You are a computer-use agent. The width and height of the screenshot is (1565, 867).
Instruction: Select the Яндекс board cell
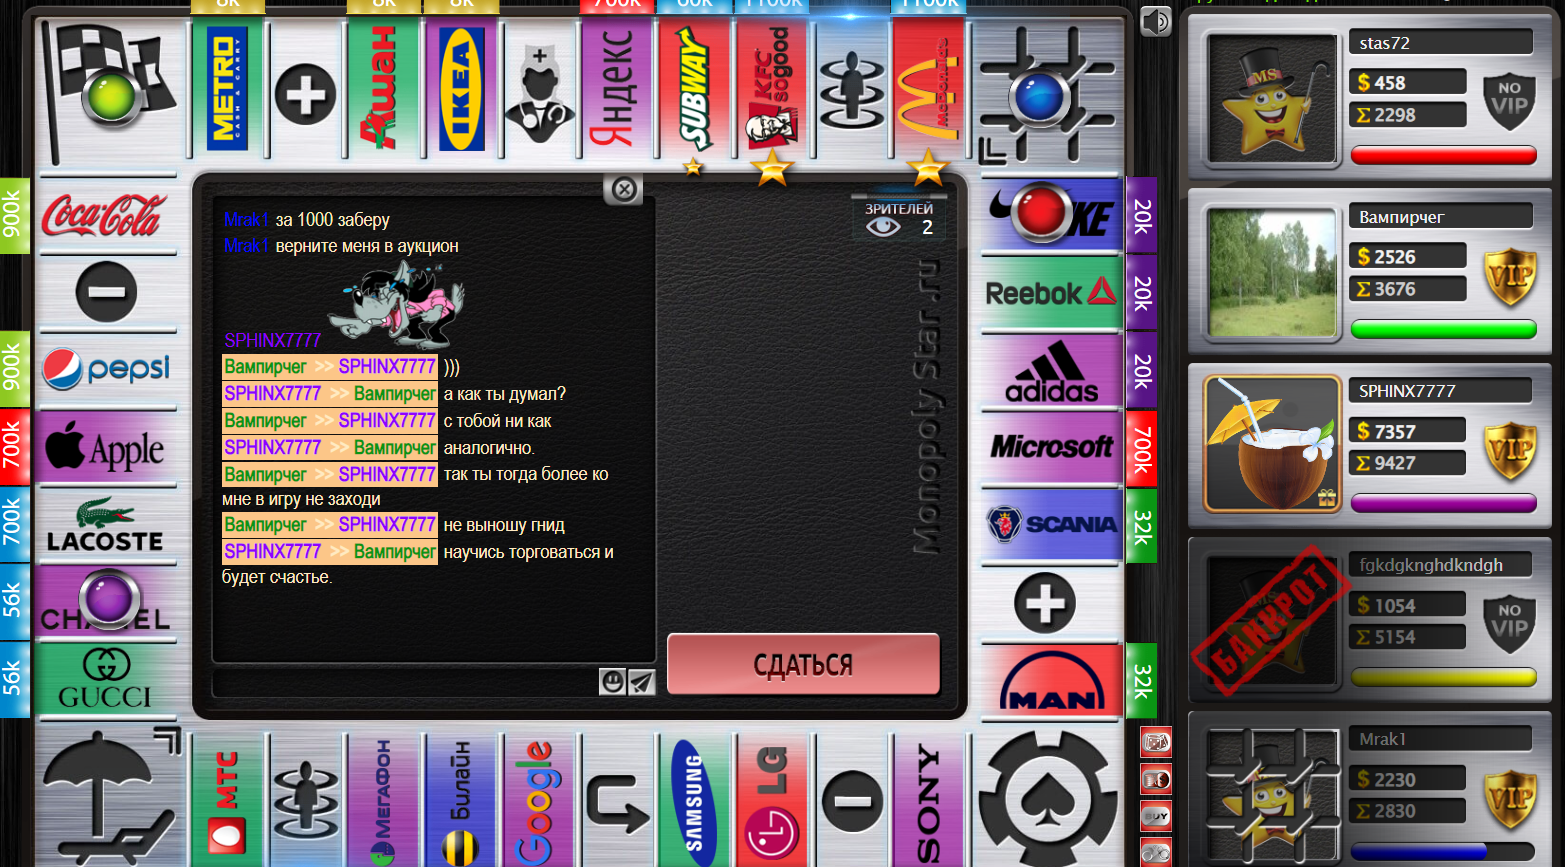tap(617, 88)
